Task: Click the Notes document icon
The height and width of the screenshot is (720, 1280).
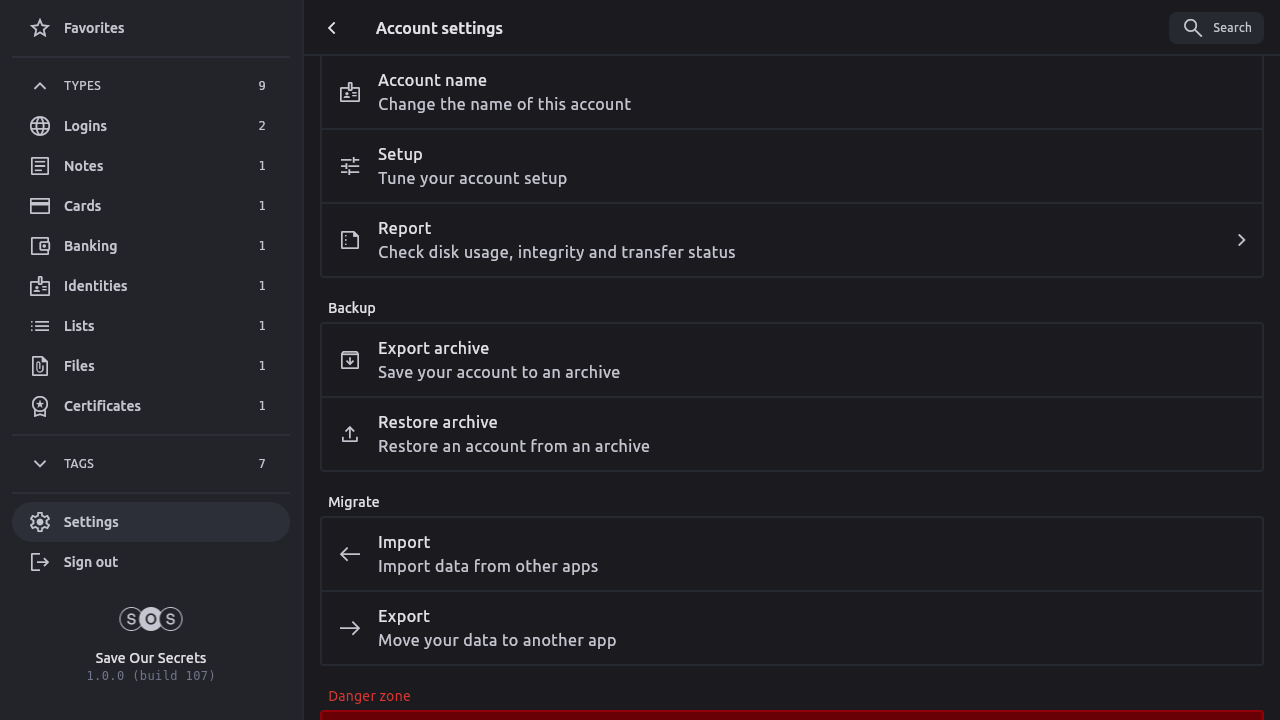Action: click(40, 166)
